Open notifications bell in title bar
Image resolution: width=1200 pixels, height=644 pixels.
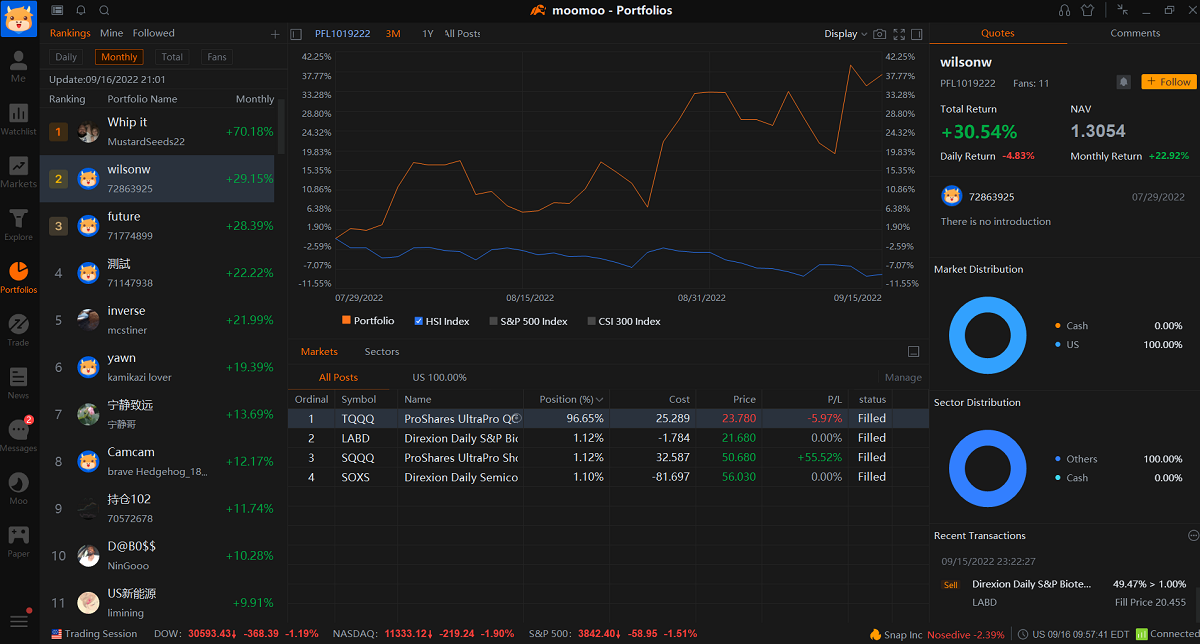coord(81,10)
